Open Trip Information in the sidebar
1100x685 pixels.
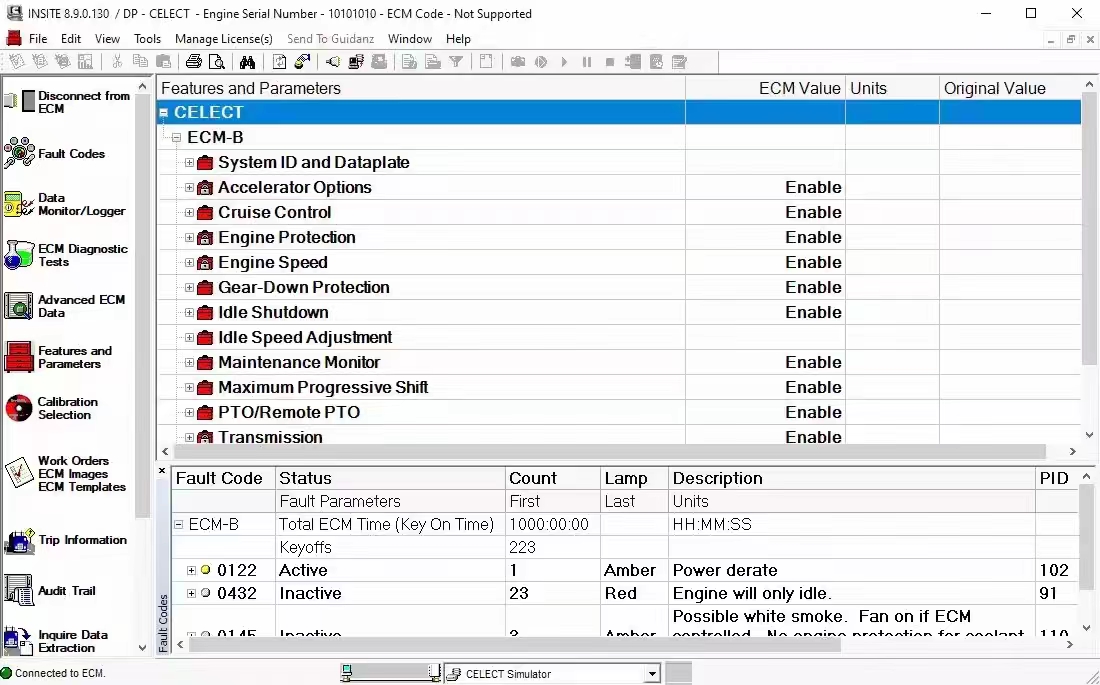66,540
